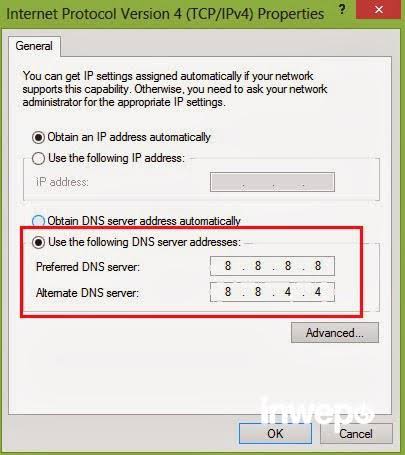Select Use the following DNS server addresses

(x=38, y=242)
